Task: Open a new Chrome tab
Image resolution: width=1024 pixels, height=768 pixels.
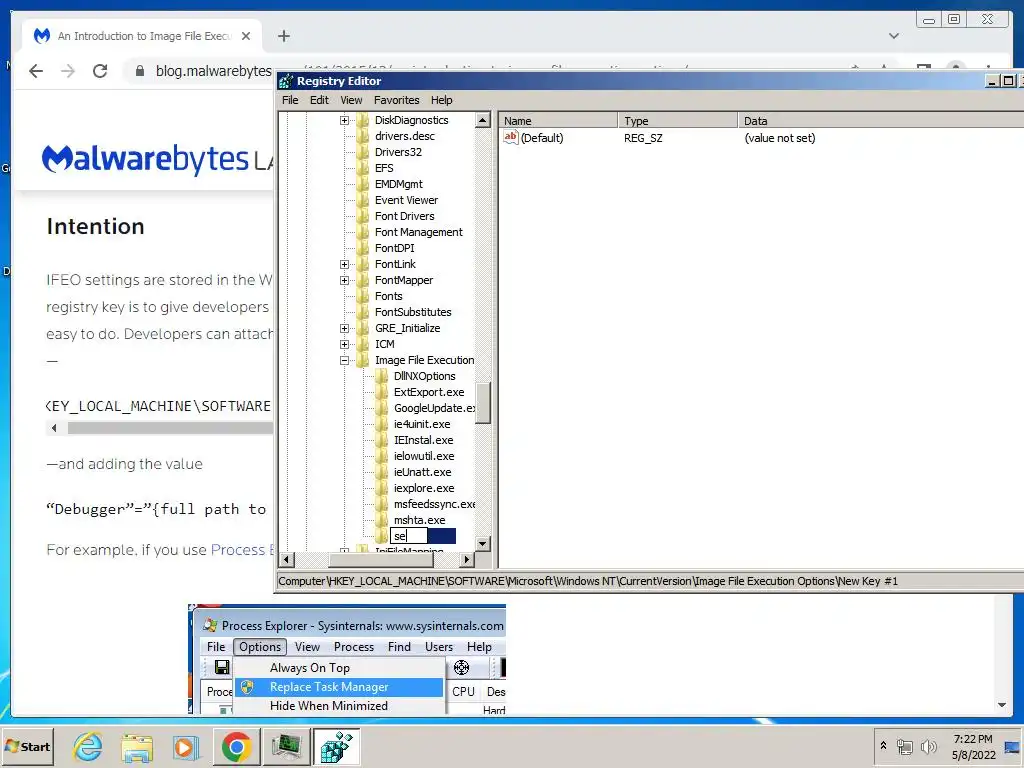Action: (x=283, y=36)
